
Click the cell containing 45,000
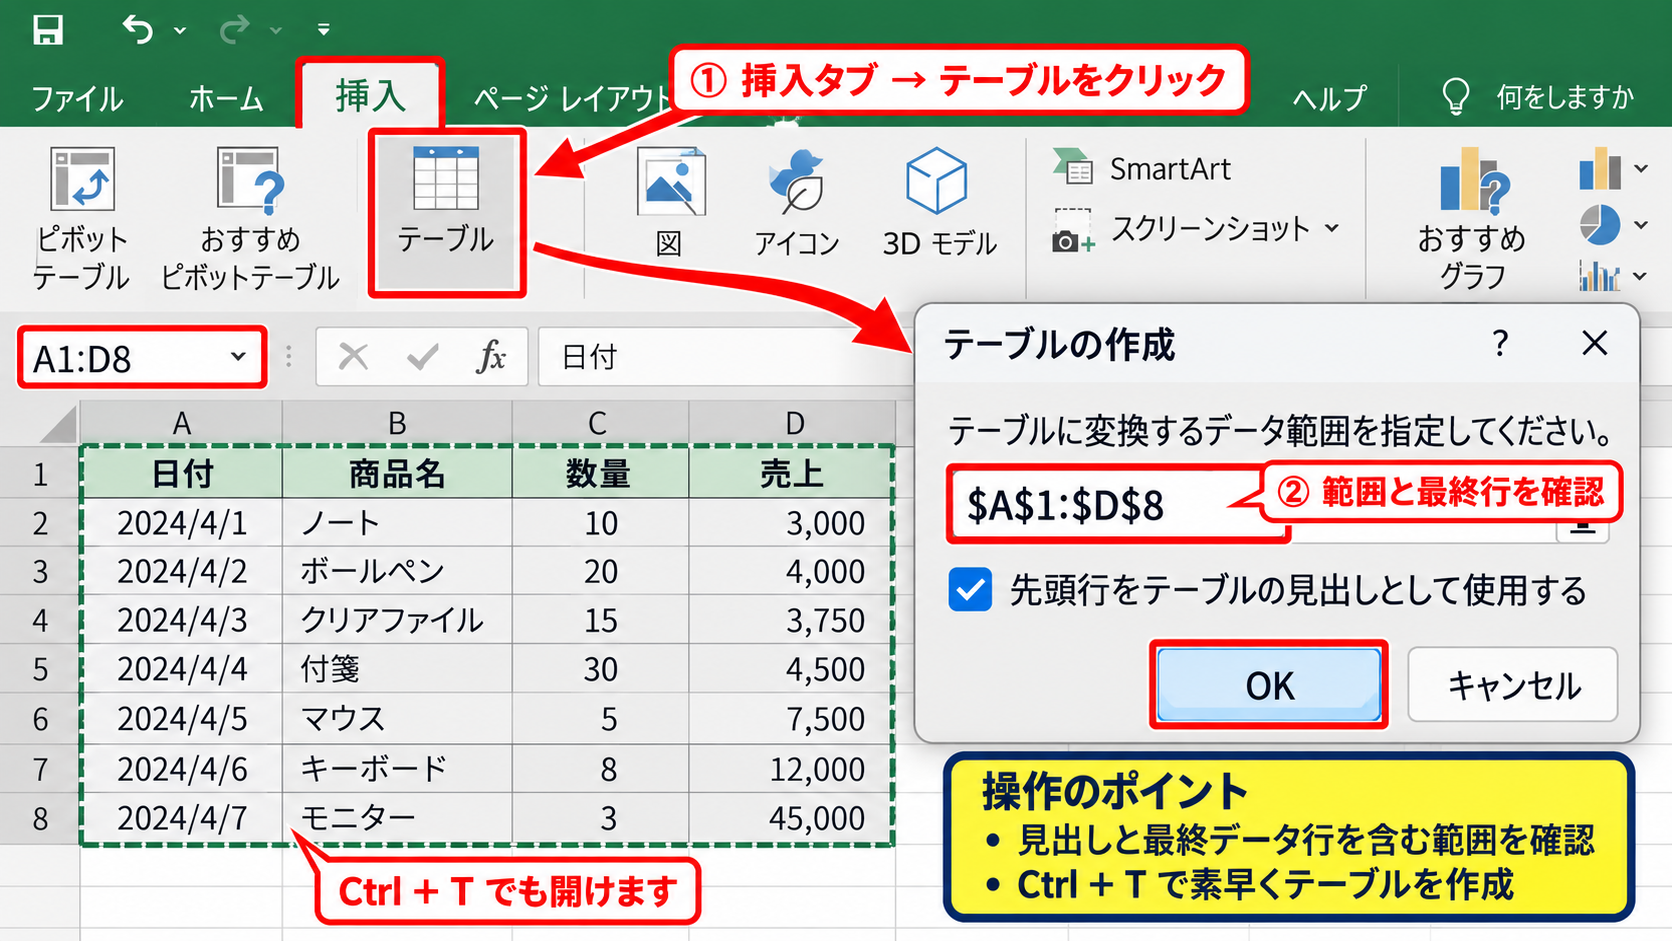coord(791,818)
